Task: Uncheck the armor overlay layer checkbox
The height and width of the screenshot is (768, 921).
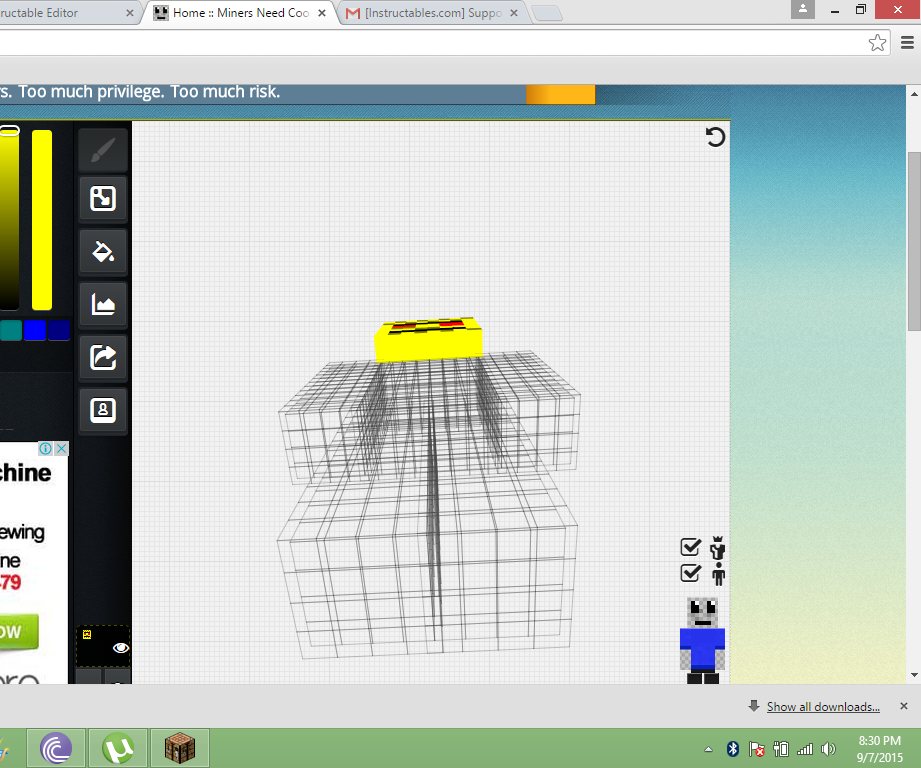Action: click(690, 547)
